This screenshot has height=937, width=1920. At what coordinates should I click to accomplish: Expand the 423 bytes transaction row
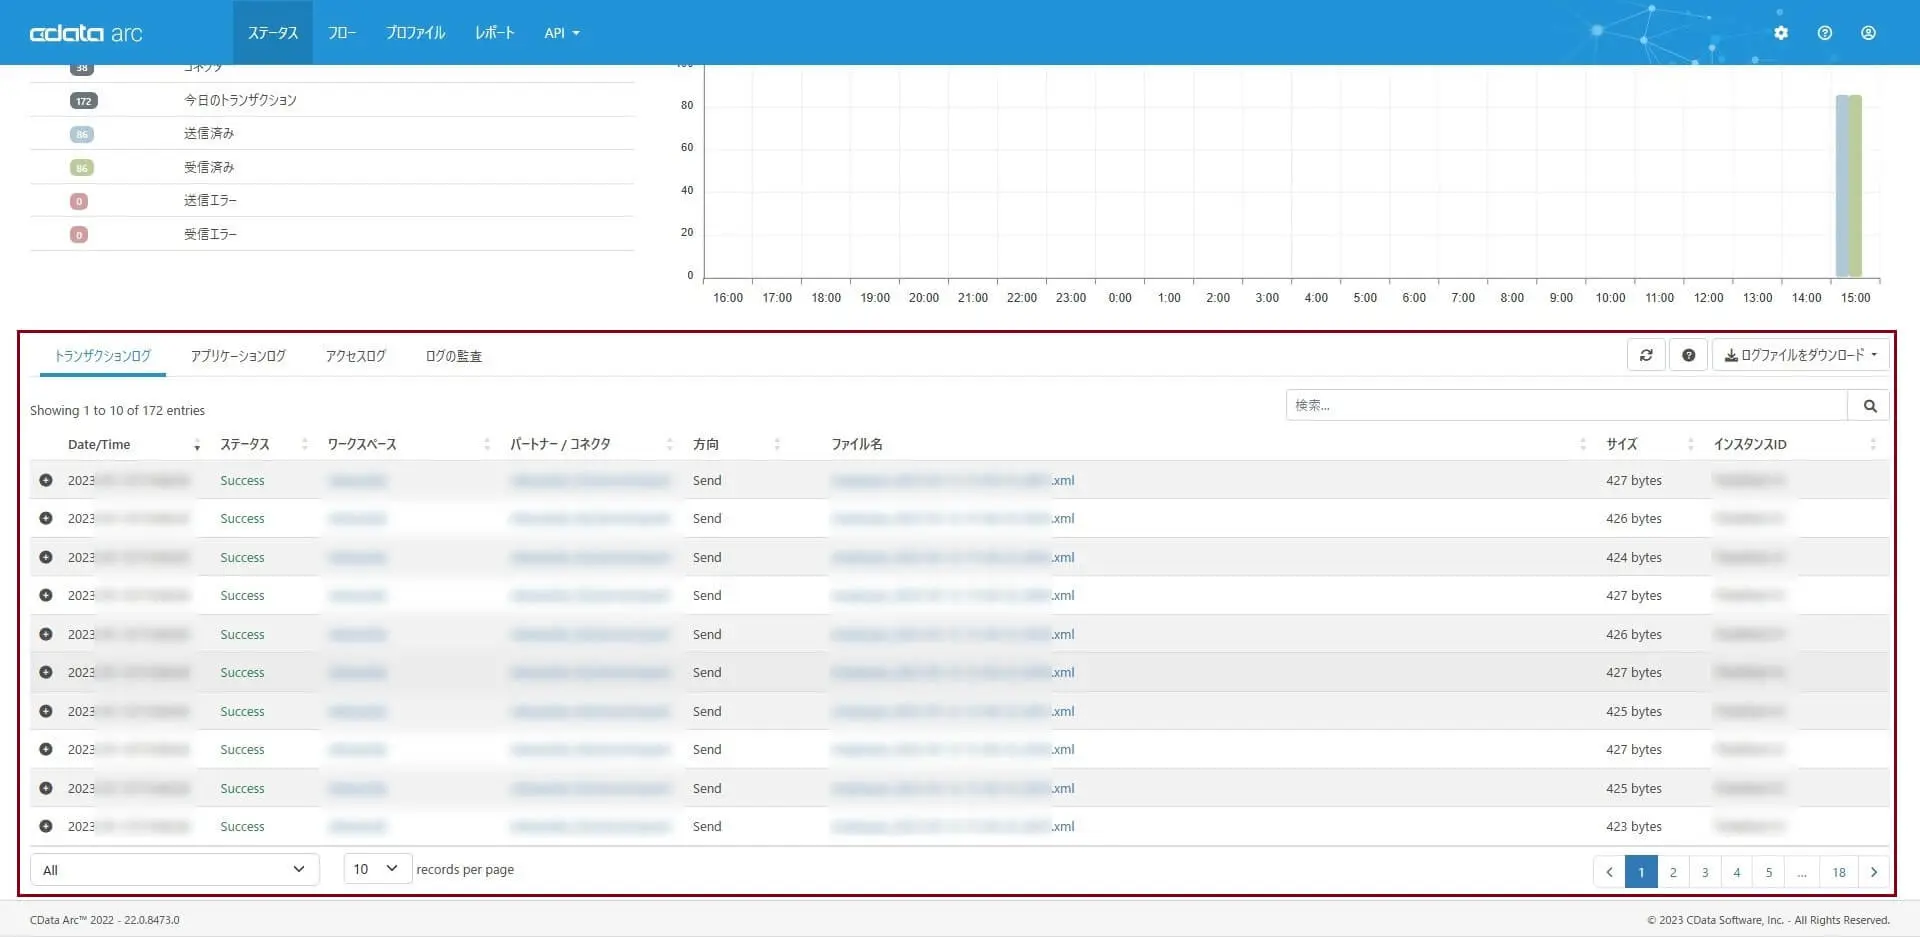(x=46, y=826)
